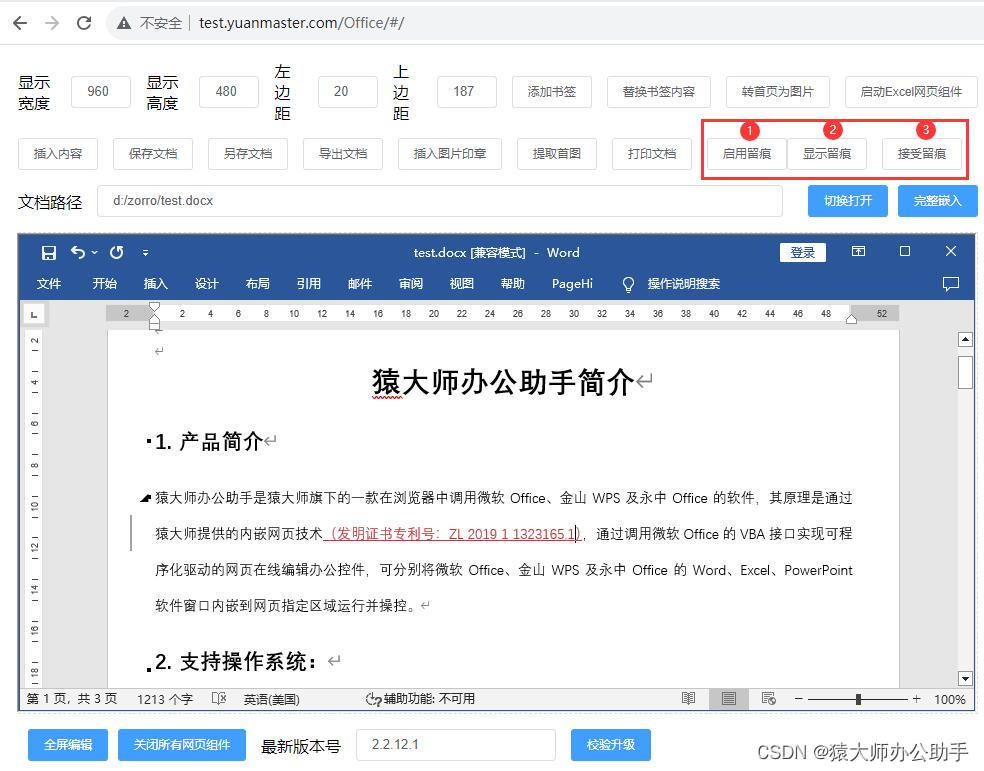Click the browser forward arrow
This screenshot has width=984, height=771.
pyautogui.click(x=52, y=23)
